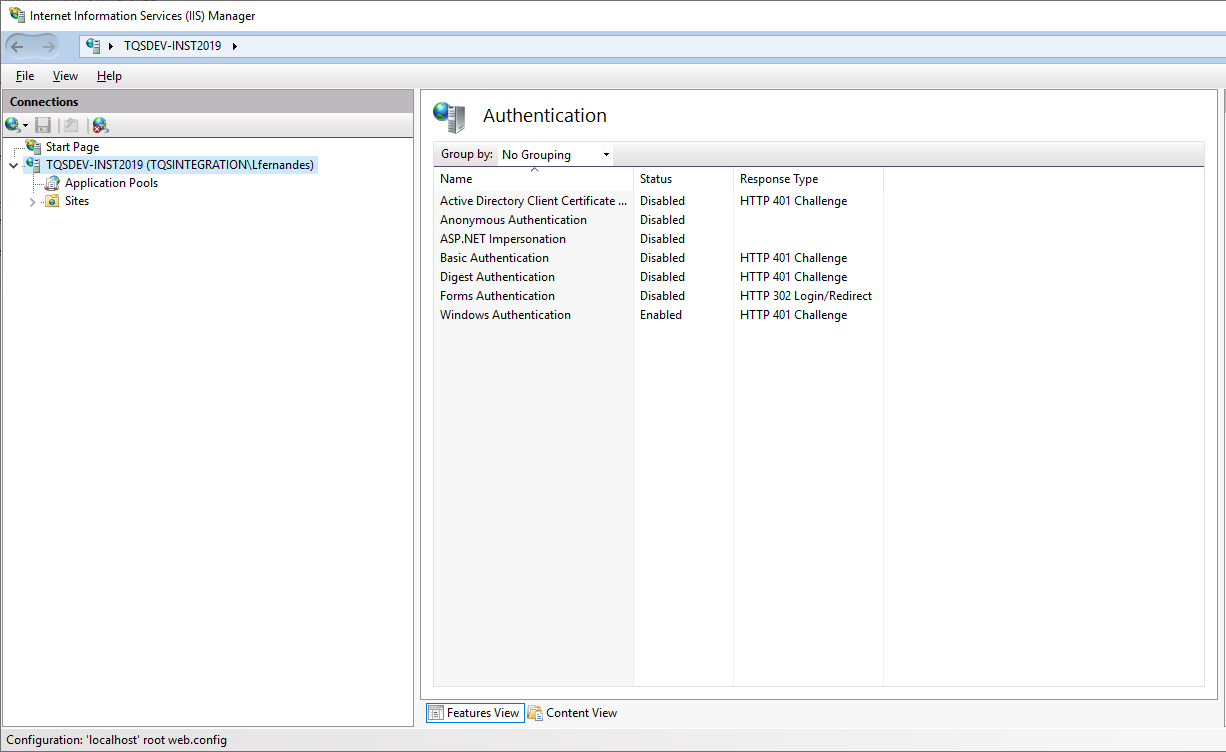Click the Start Page icon in tree

point(34,147)
